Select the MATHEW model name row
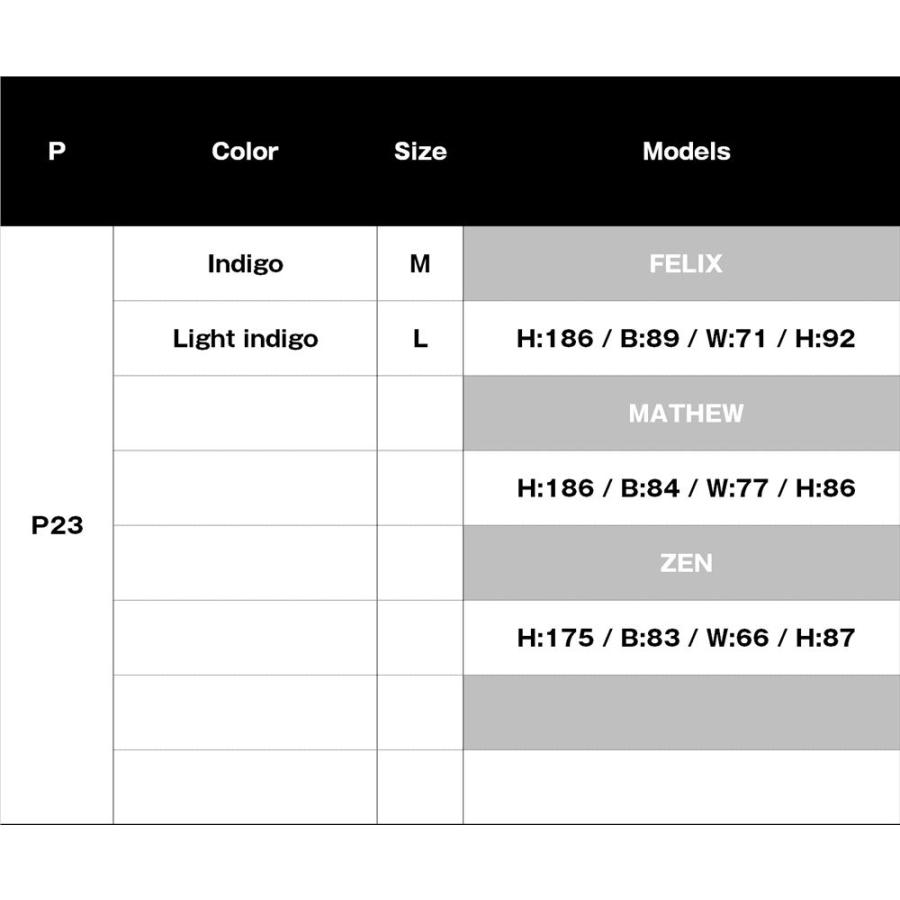The height and width of the screenshot is (900, 900). coord(686,413)
